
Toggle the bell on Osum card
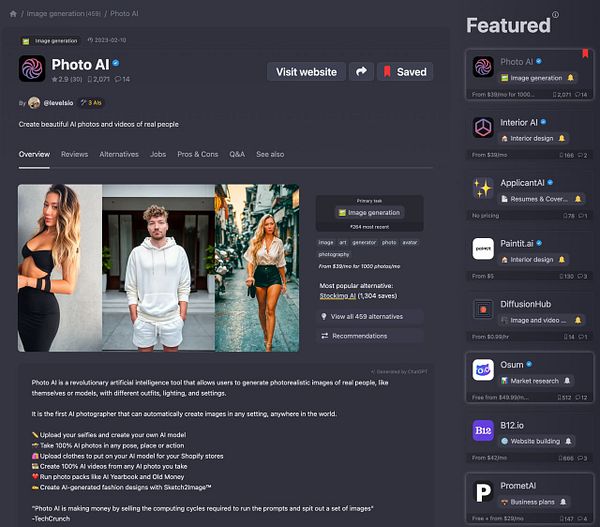pyautogui.click(x=567, y=381)
